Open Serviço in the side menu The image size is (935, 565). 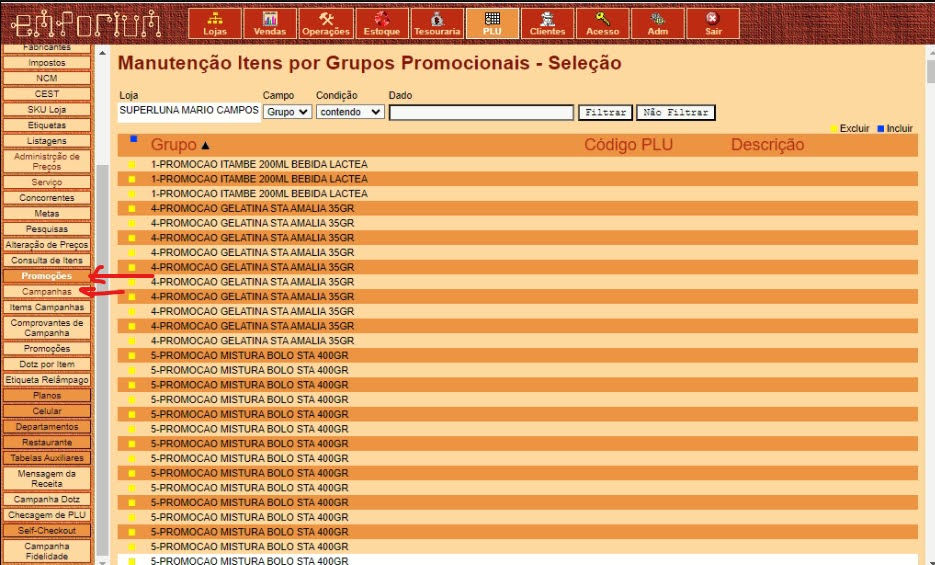[x=47, y=182]
